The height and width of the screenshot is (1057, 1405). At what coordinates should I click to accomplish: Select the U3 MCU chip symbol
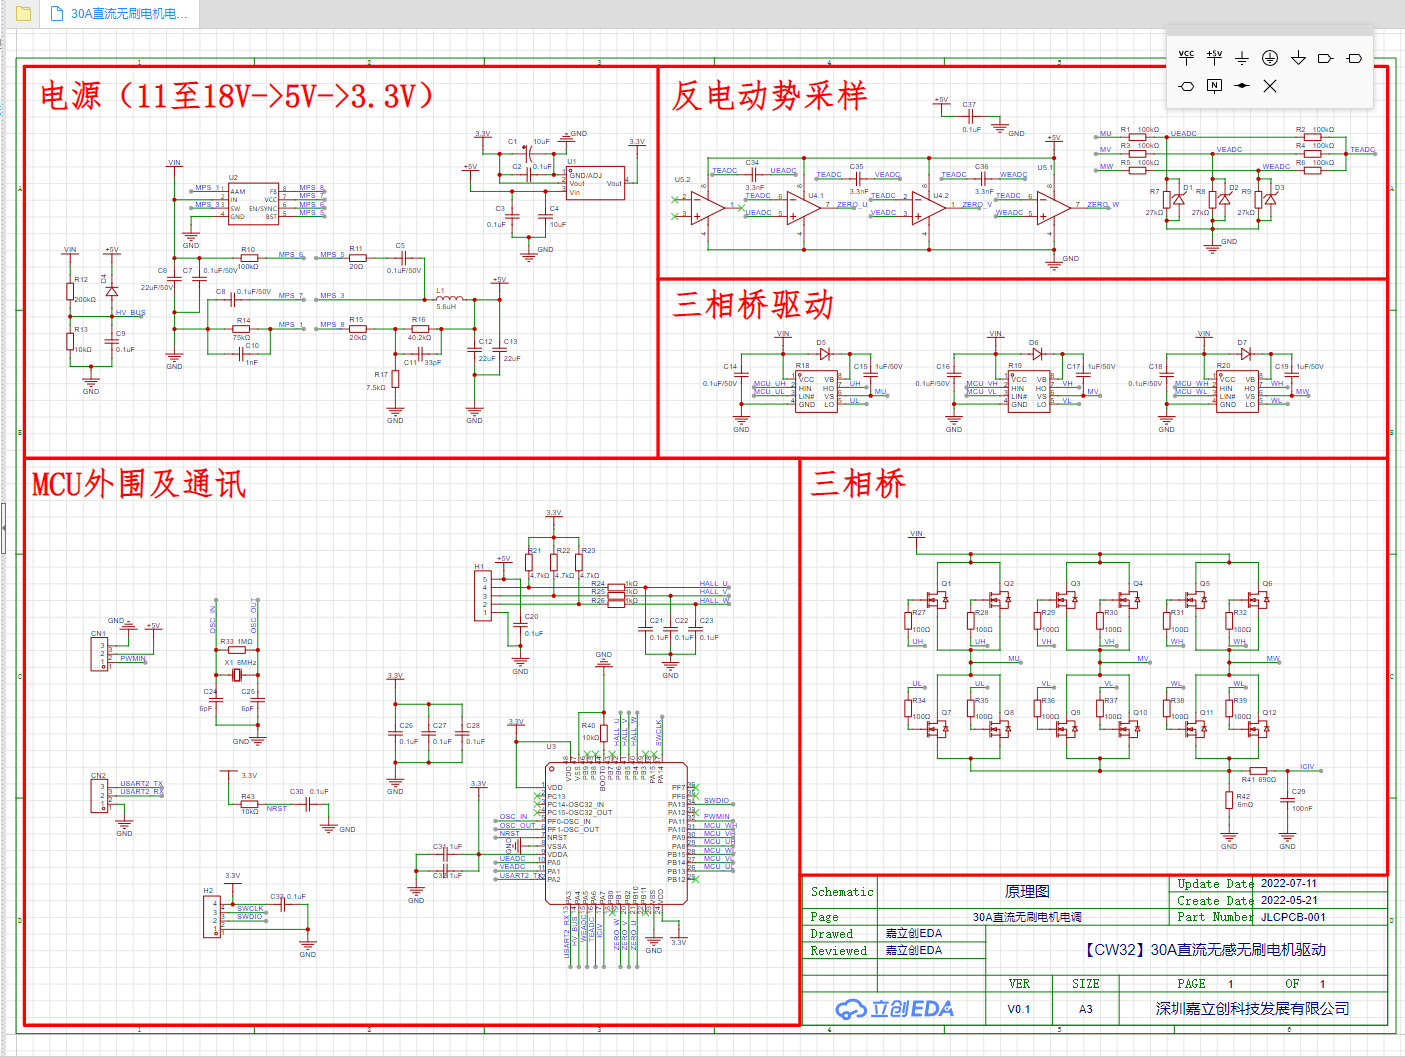(617, 833)
